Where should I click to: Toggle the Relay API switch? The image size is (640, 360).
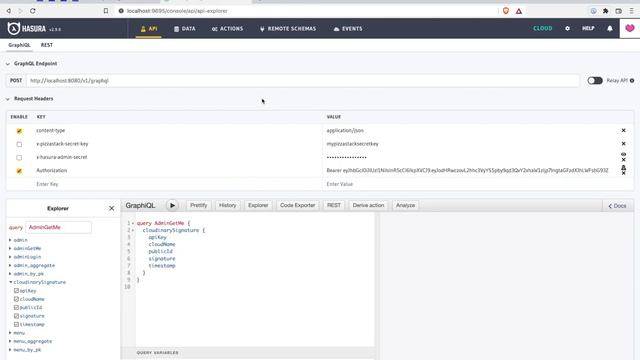pos(595,80)
